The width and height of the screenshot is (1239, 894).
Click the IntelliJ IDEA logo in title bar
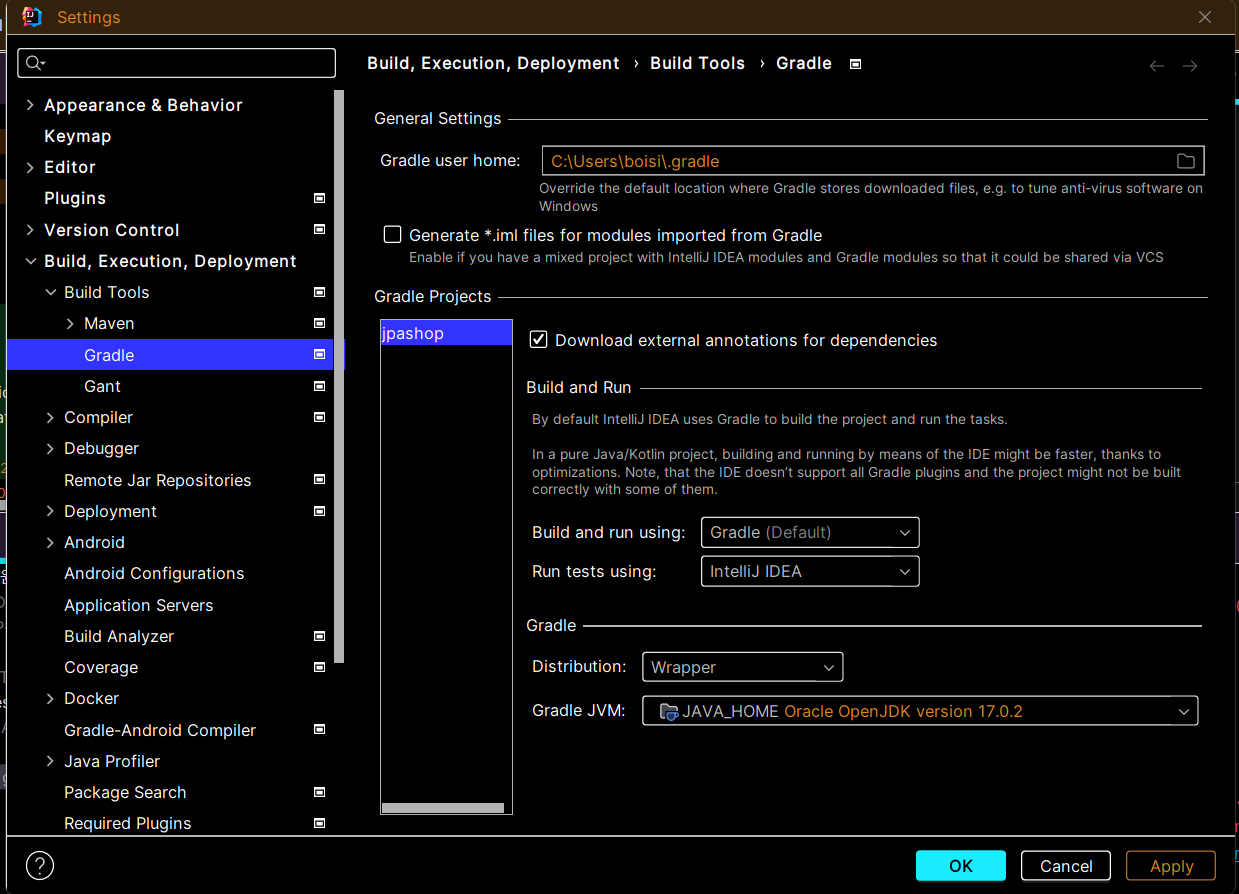pyautogui.click(x=31, y=17)
